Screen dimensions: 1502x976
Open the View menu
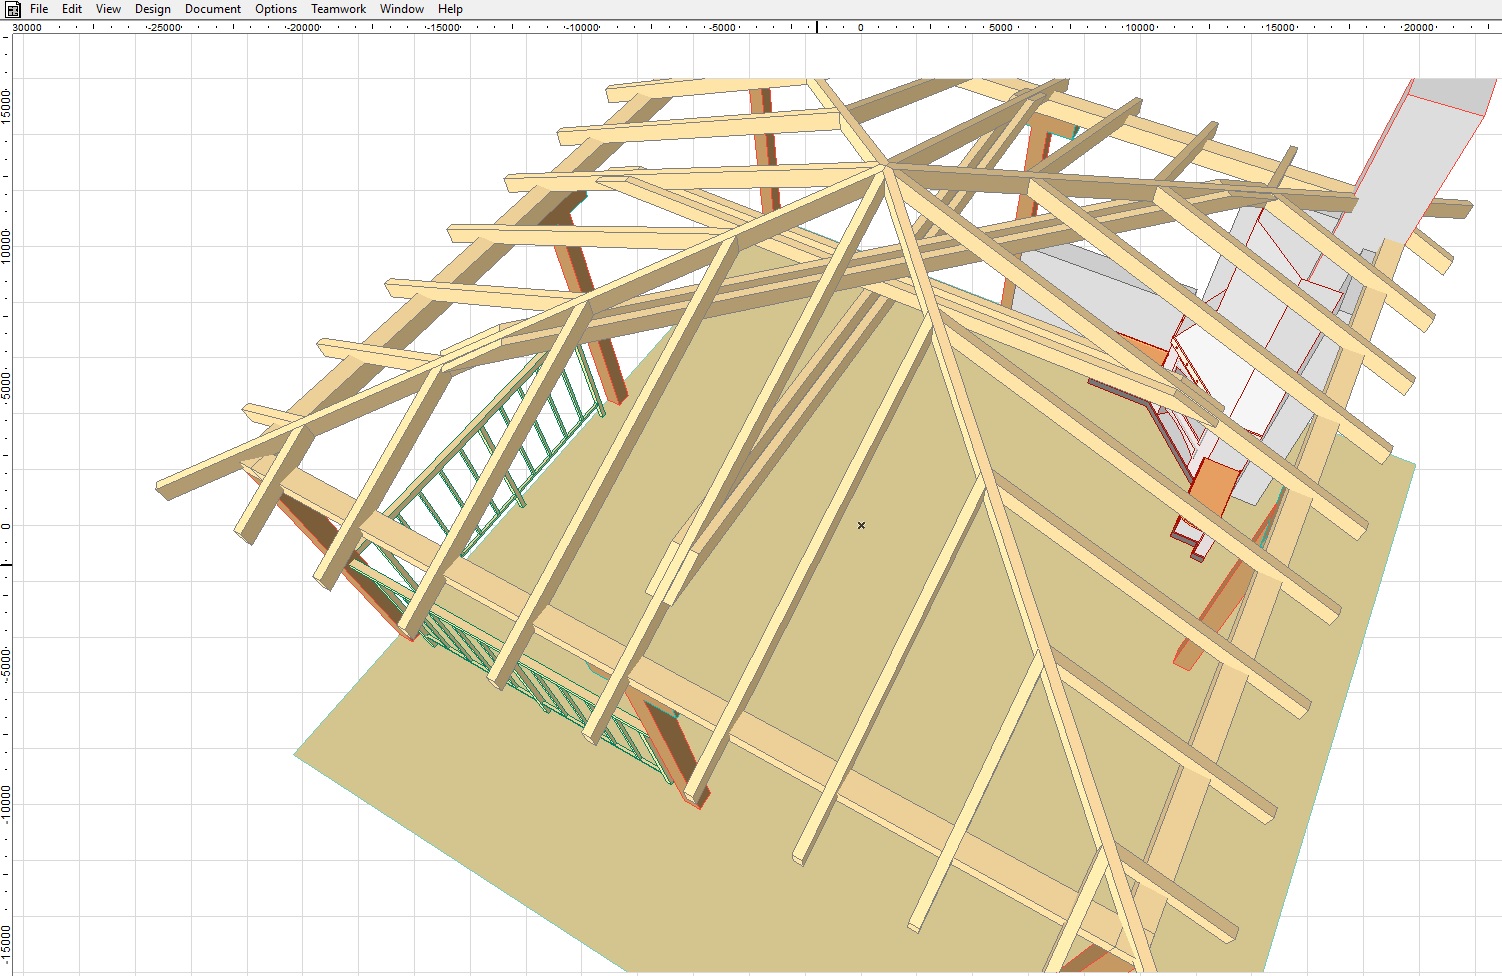(108, 9)
